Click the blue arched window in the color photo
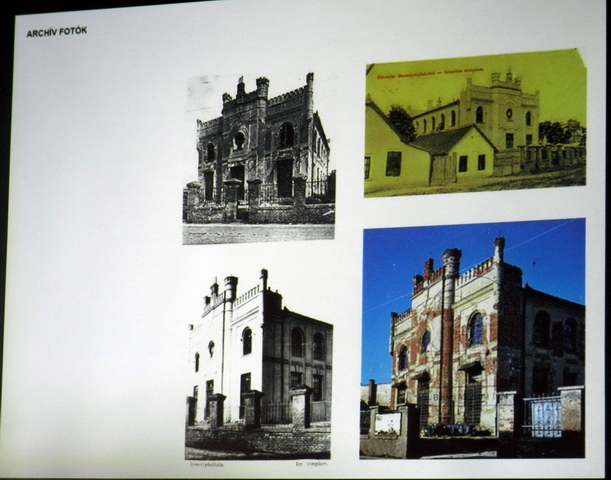The image size is (611, 480). 476,328
